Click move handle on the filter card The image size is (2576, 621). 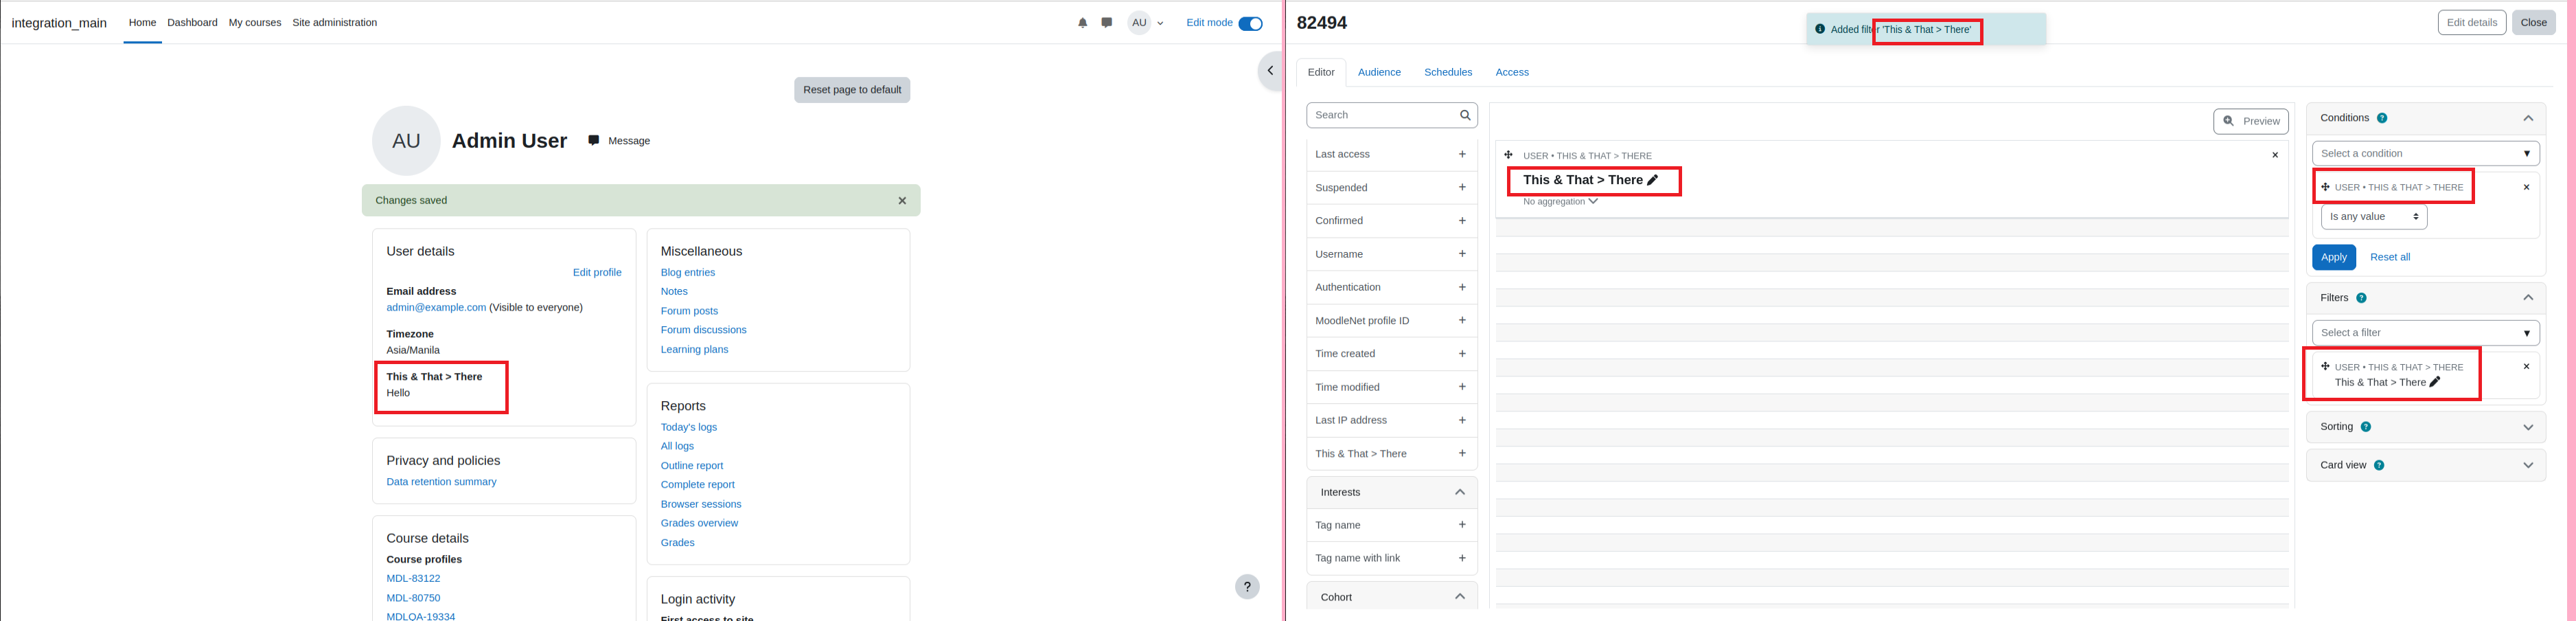pos(2326,367)
